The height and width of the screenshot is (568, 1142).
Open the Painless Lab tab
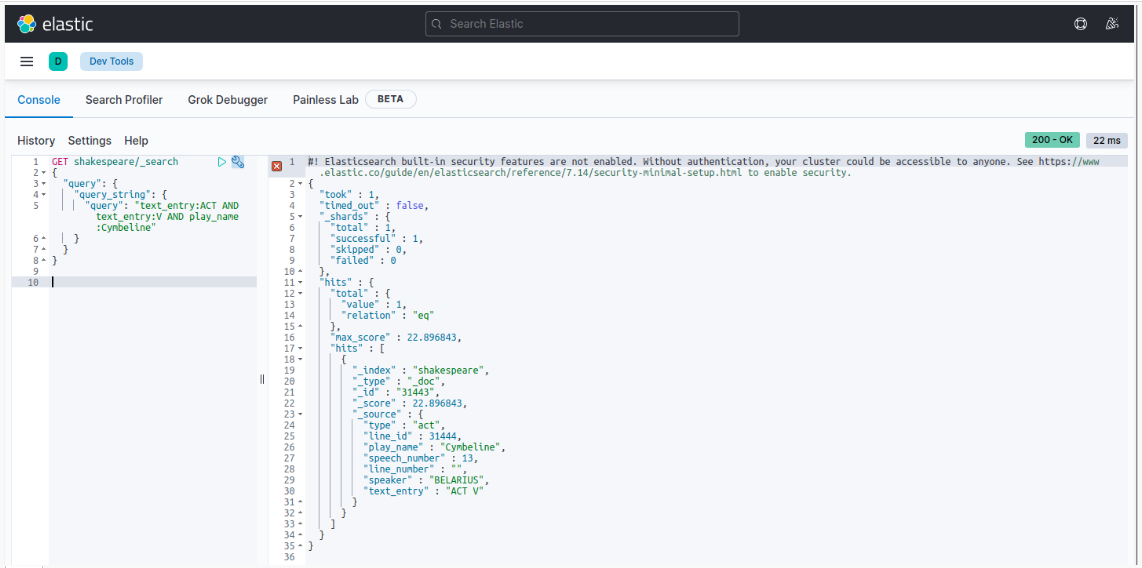point(326,100)
